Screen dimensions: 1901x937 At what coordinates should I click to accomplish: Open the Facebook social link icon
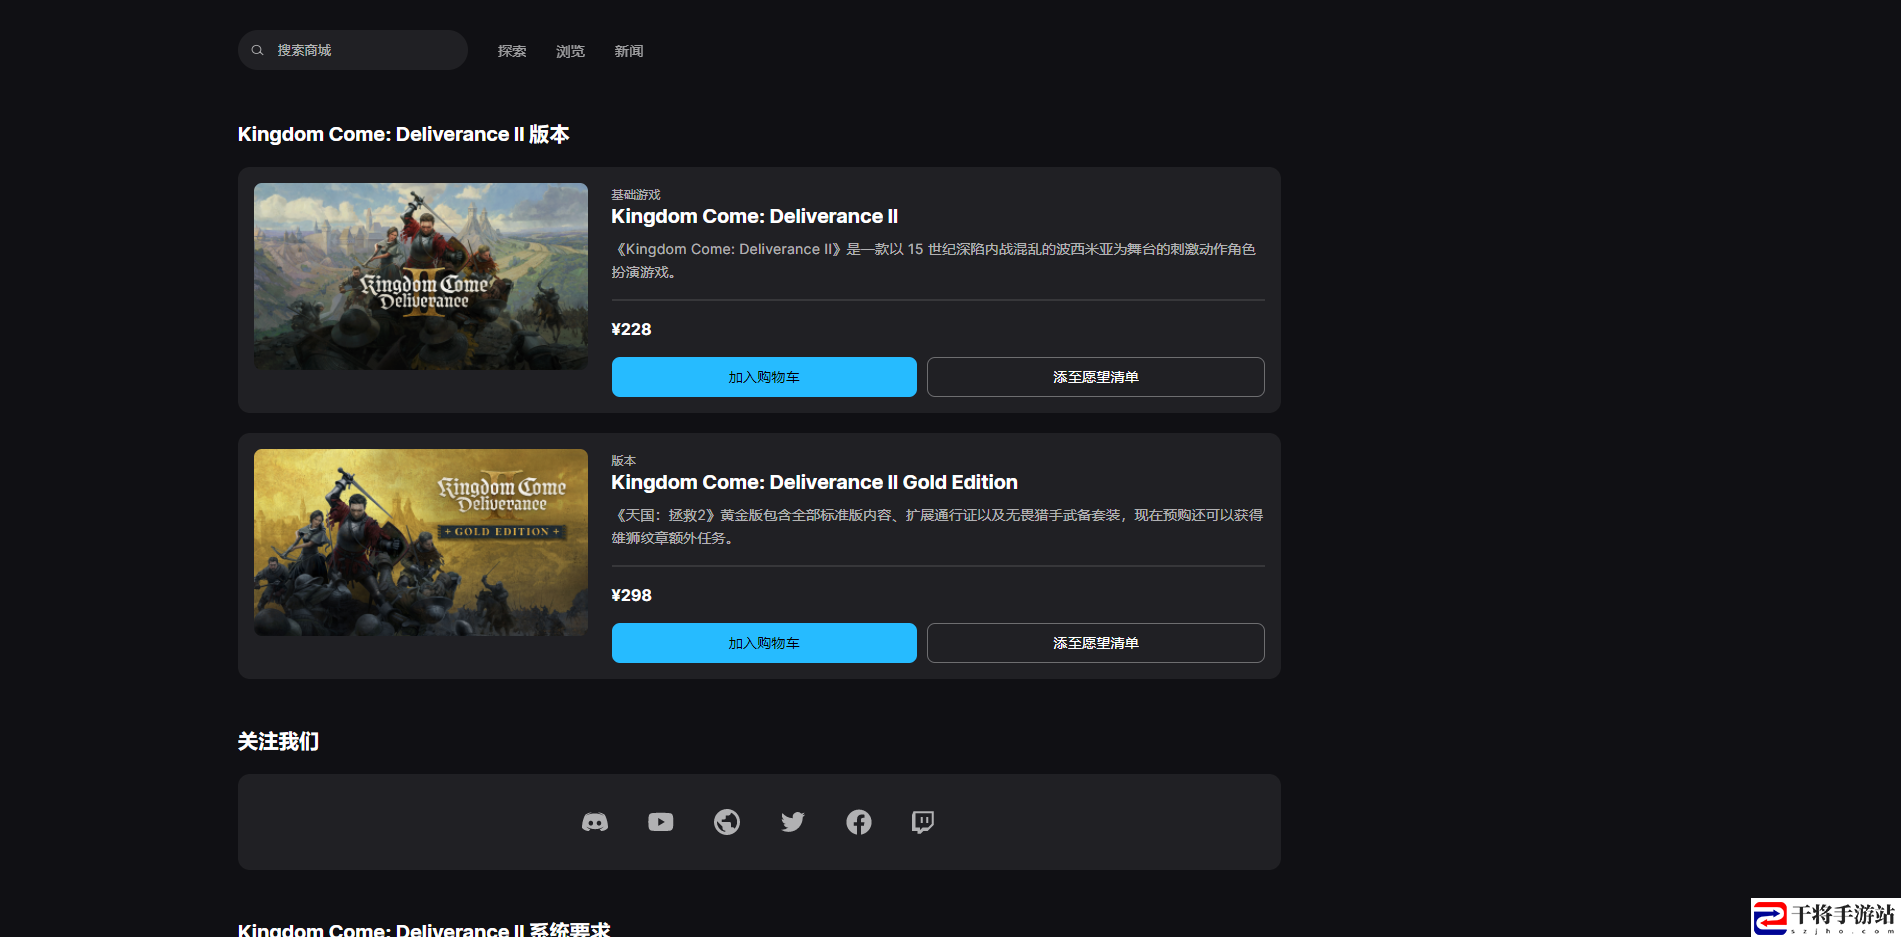pos(859,822)
